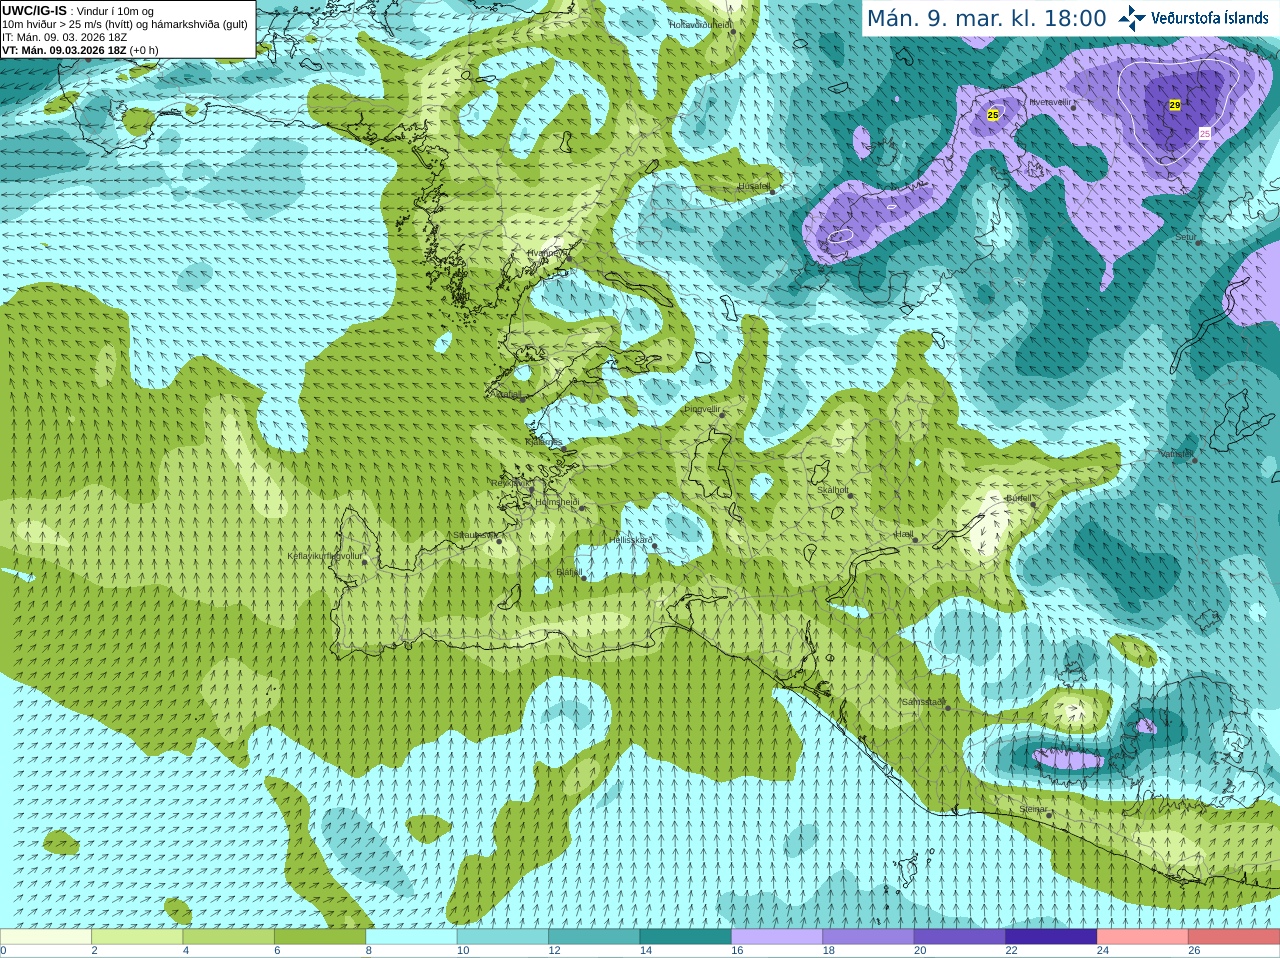This screenshot has height=958, width=1280.
Task: Click the Sámsstaðir station dot
Action: pyautogui.click(x=948, y=708)
